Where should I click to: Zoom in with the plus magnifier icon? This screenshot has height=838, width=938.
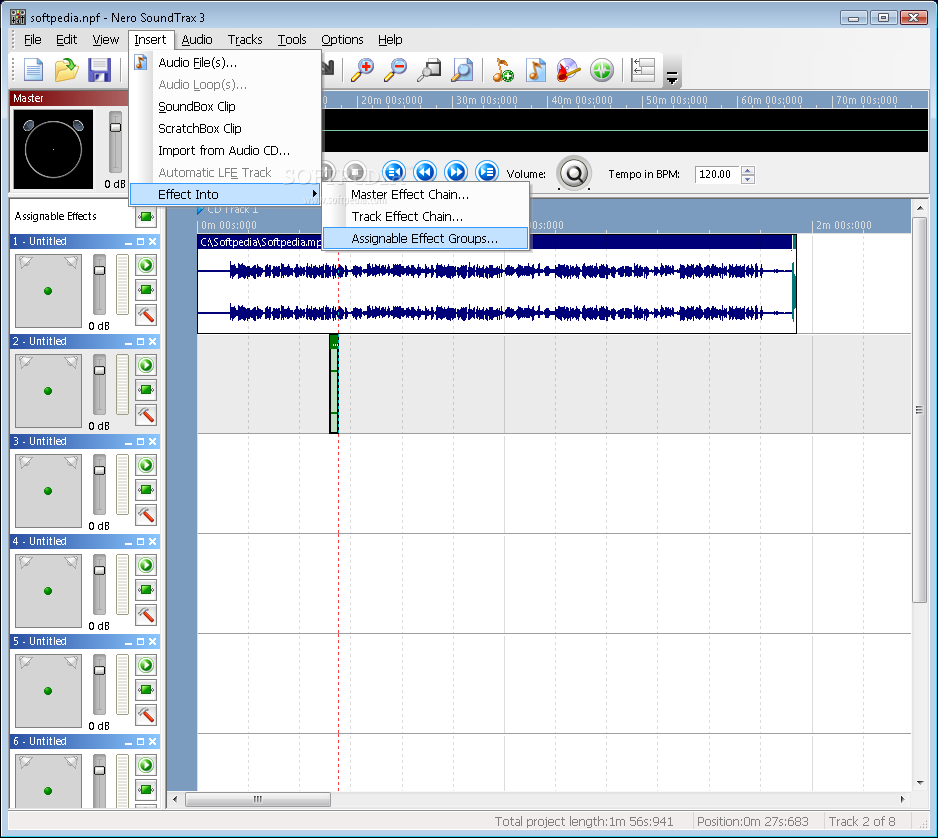[x=363, y=70]
